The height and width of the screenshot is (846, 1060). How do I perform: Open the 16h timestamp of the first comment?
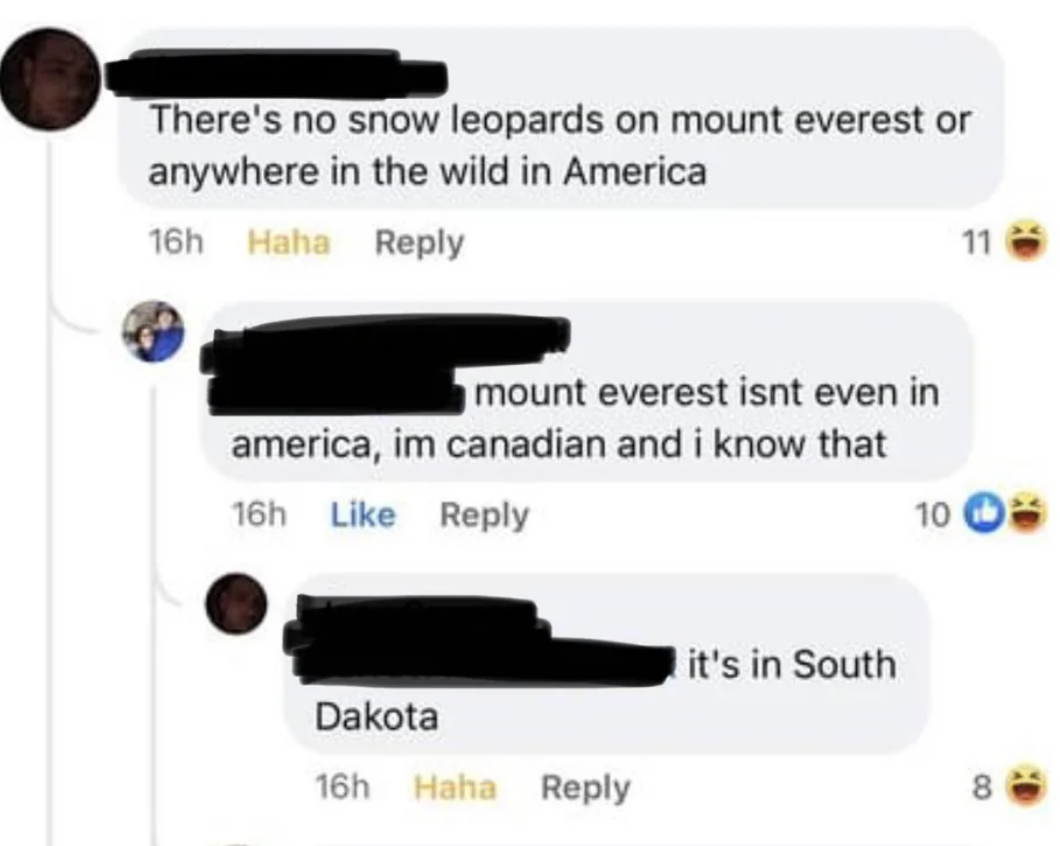pyautogui.click(x=178, y=240)
